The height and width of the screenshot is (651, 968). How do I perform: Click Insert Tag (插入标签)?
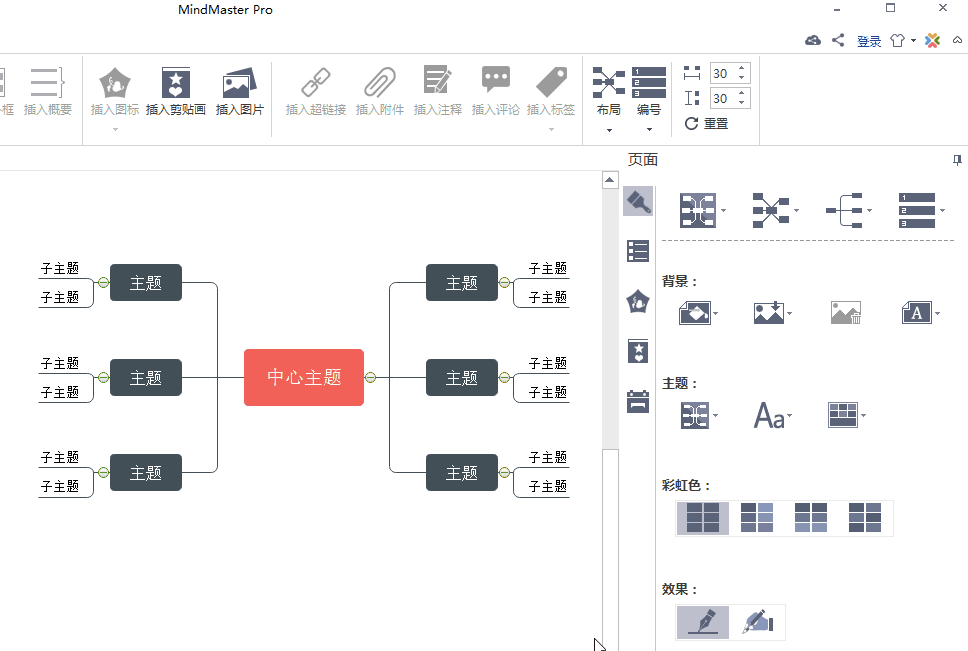point(551,91)
